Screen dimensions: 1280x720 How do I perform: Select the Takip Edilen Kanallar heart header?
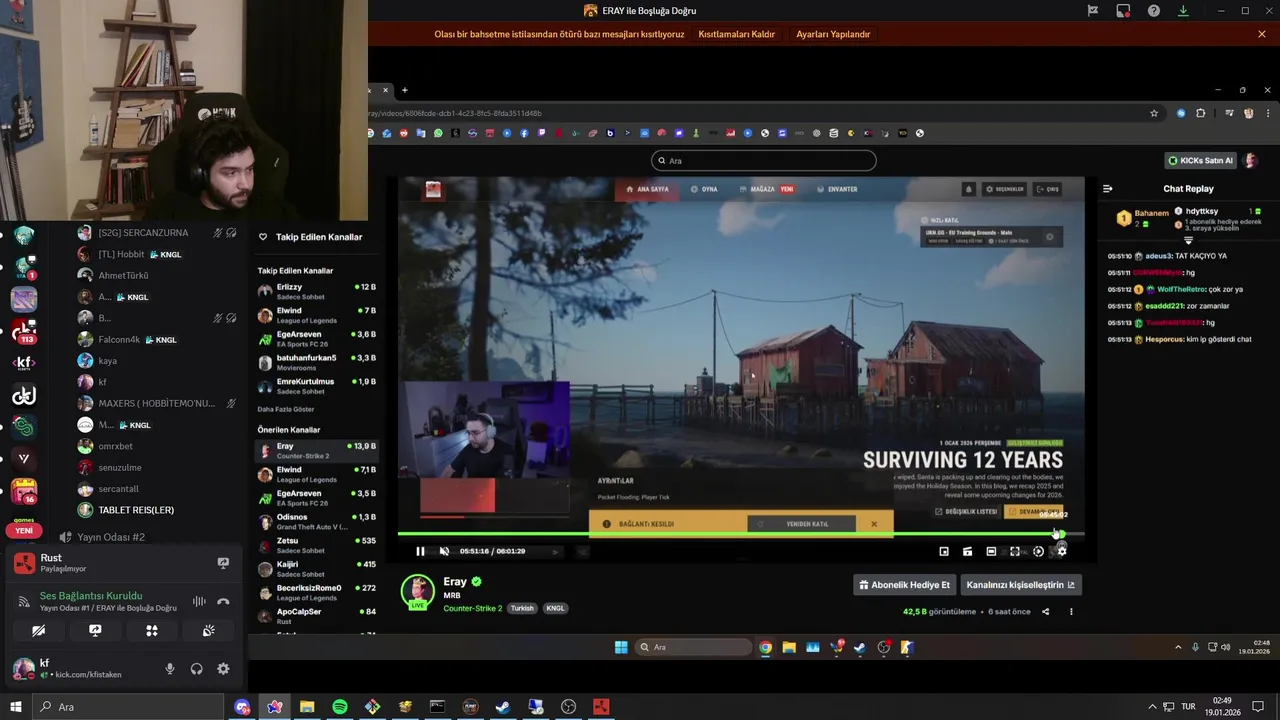pyautogui.click(x=310, y=237)
